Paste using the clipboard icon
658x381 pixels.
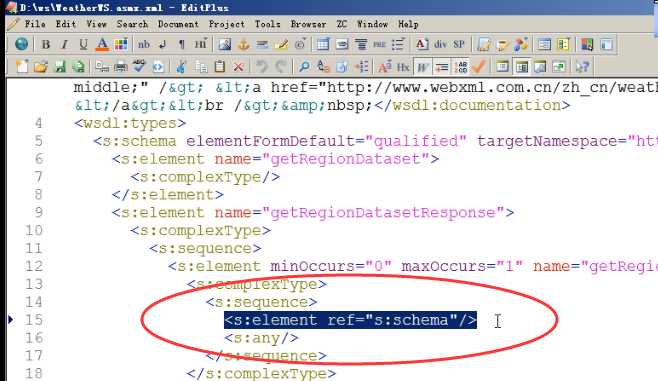coord(219,66)
